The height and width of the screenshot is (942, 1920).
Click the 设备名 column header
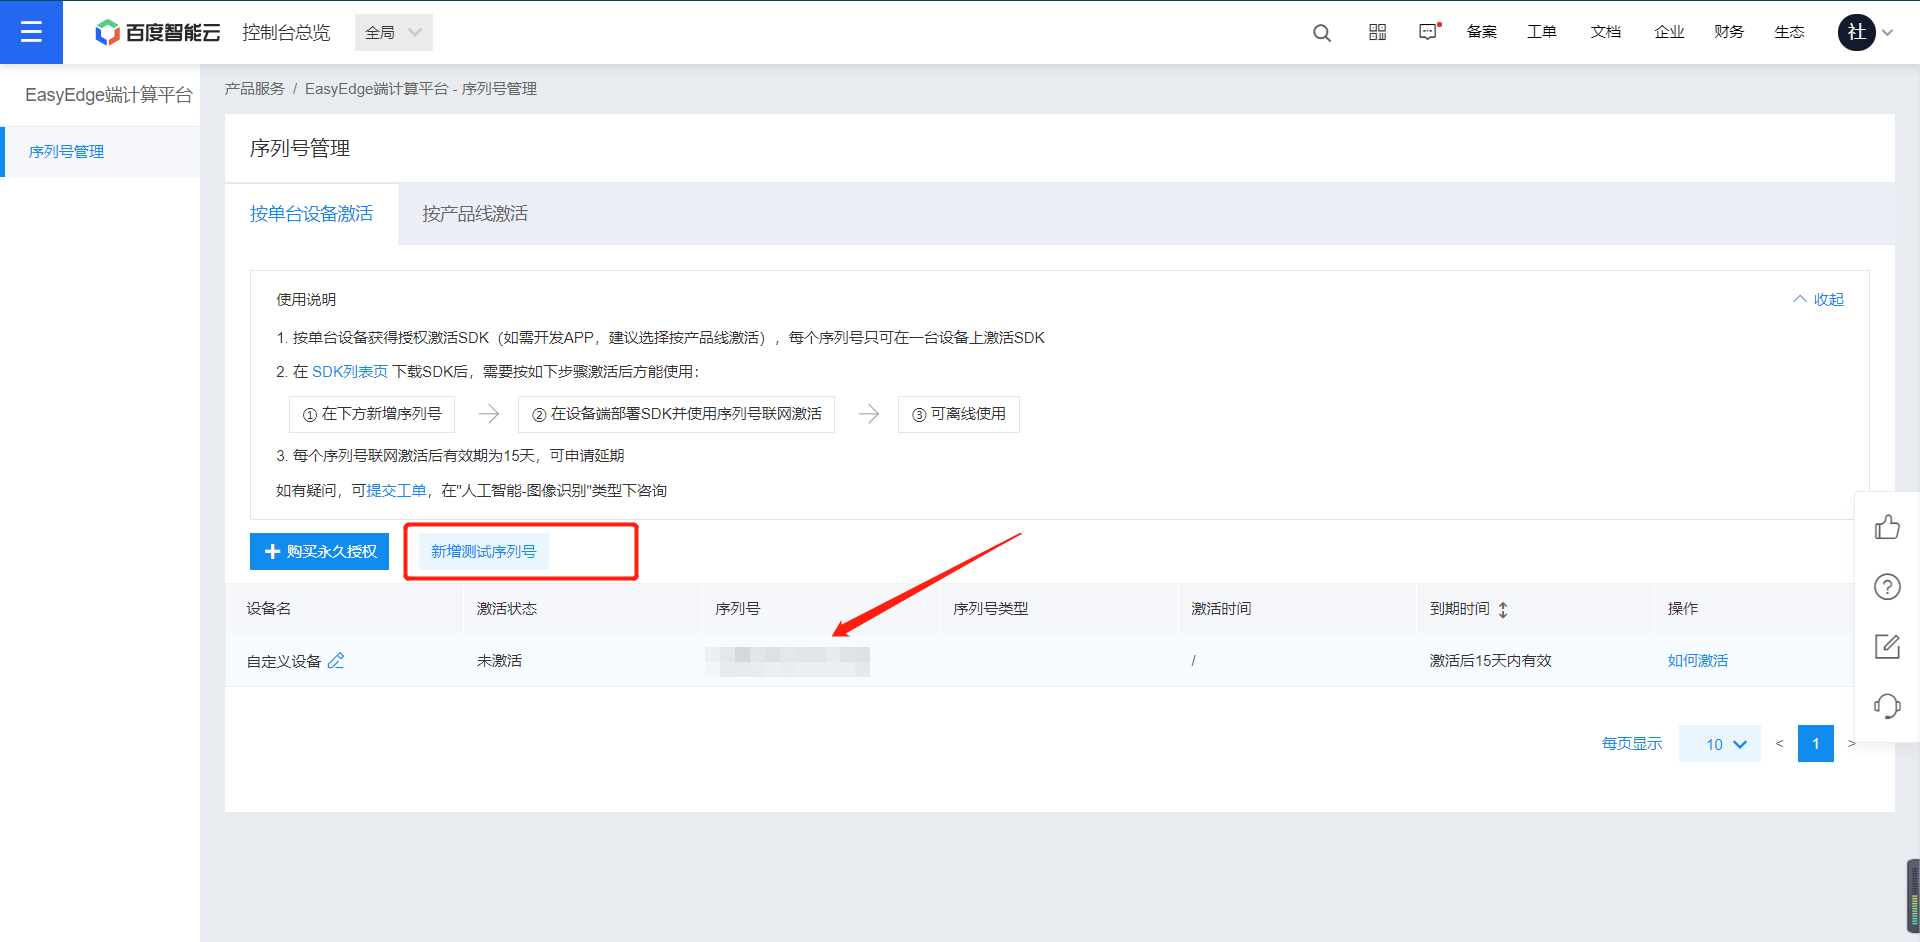pyautogui.click(x=269, y=608)
